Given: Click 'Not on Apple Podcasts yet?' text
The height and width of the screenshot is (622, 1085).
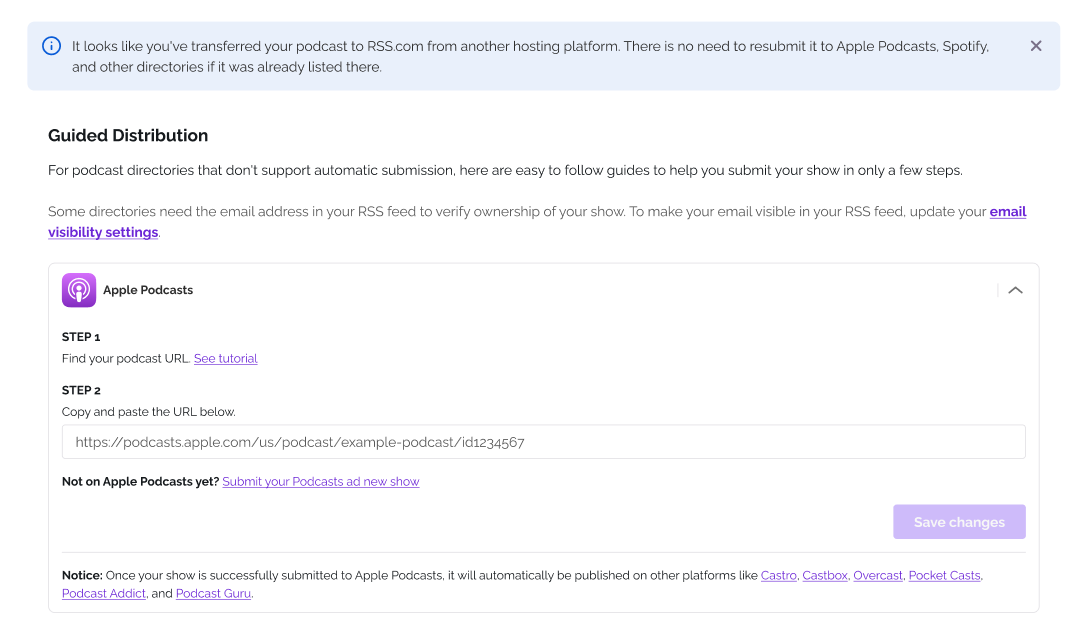Looking at the screenshot, I should (140, 482).
